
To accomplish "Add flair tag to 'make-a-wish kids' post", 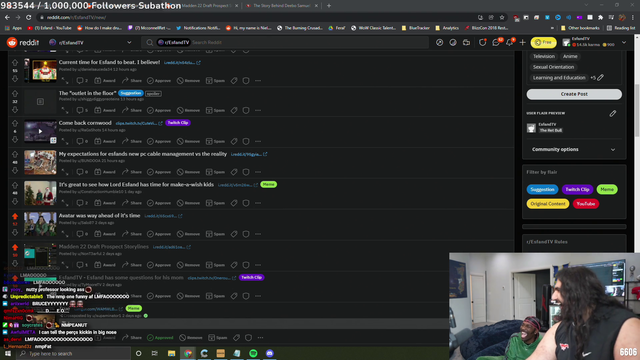I will pyautogui.click(x=234, y=203).
